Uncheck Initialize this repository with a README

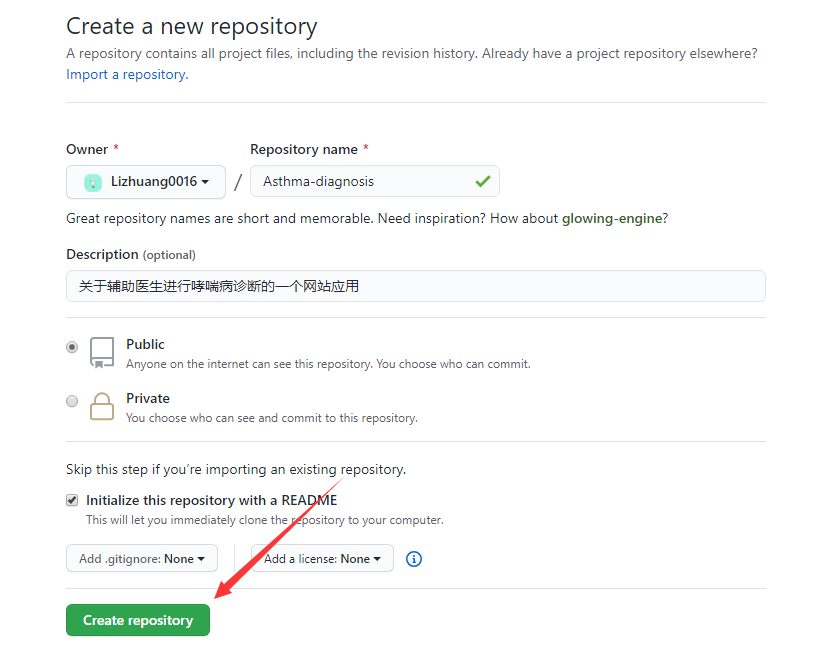pos(72,500)
